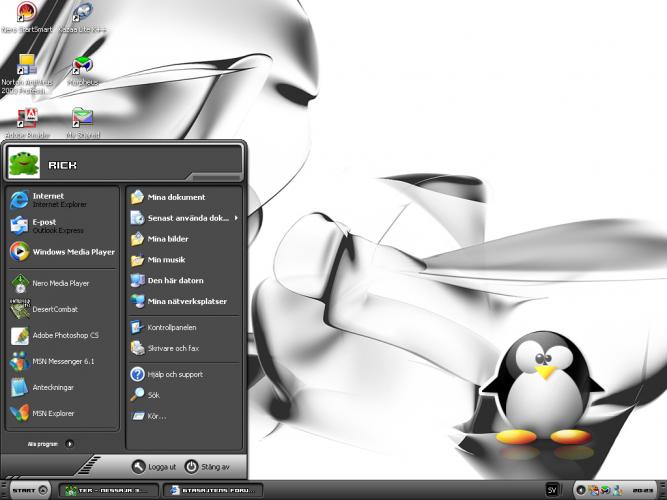Open Anteckningar notepad
Screen dimensions: 667x500
click(52, 387)
